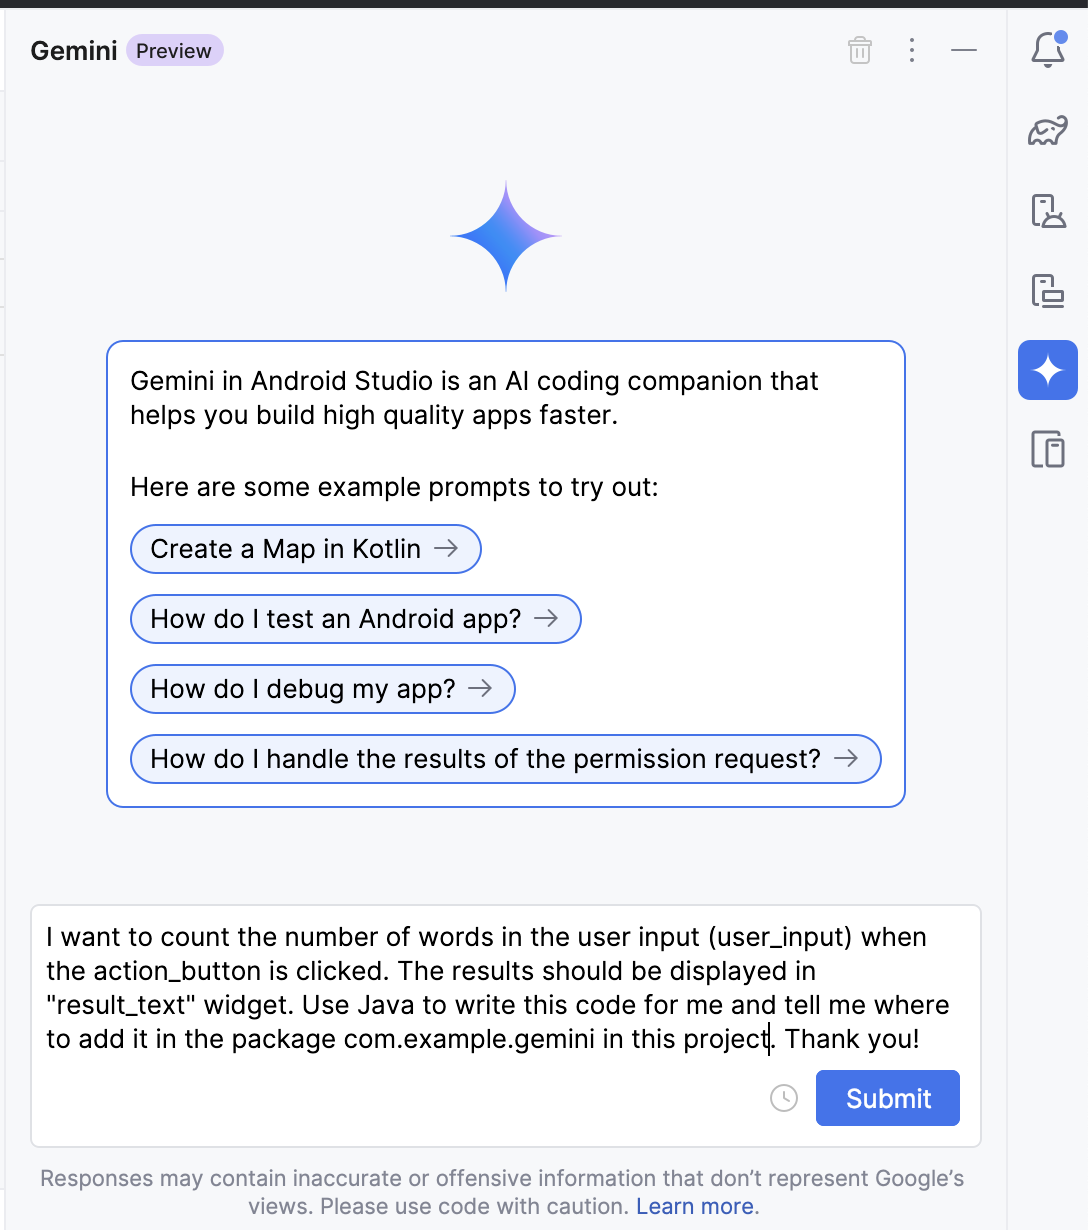Show prompt history via clock icon
Screen dimensions: 1088x1230
coord(784,1098)
